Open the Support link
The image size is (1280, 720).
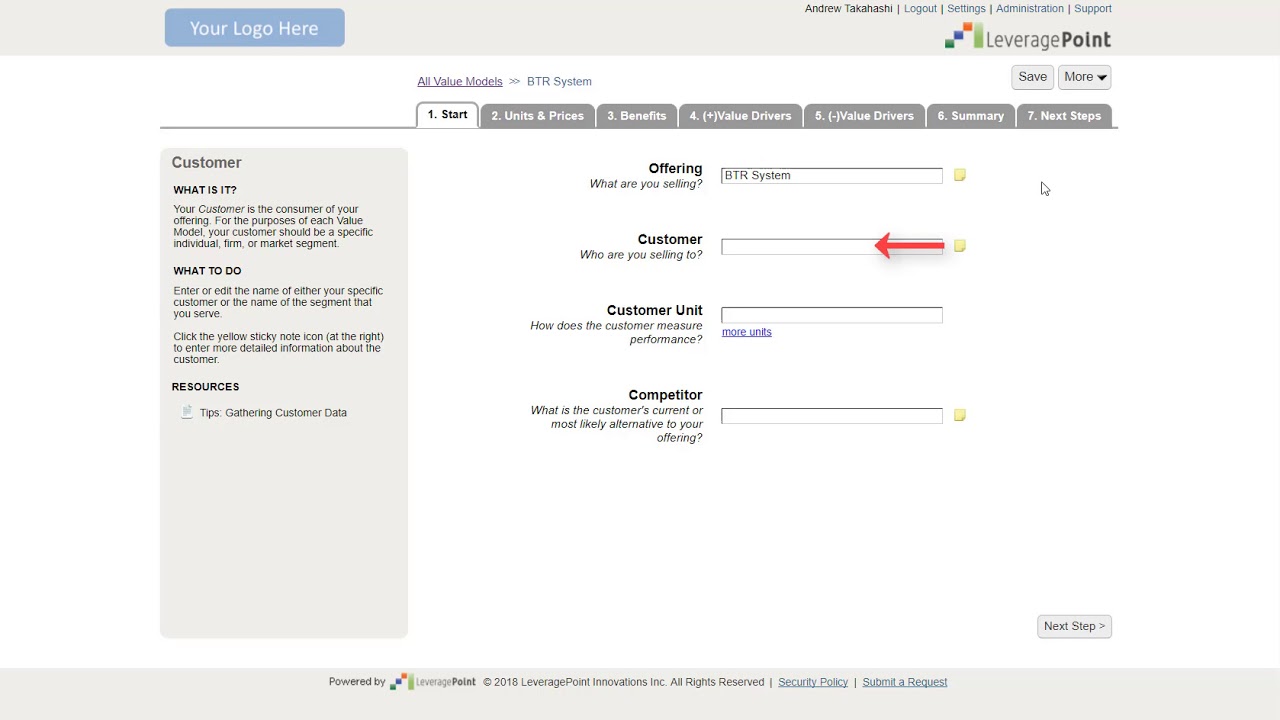pyautogui.click(x=1093, y=9)
